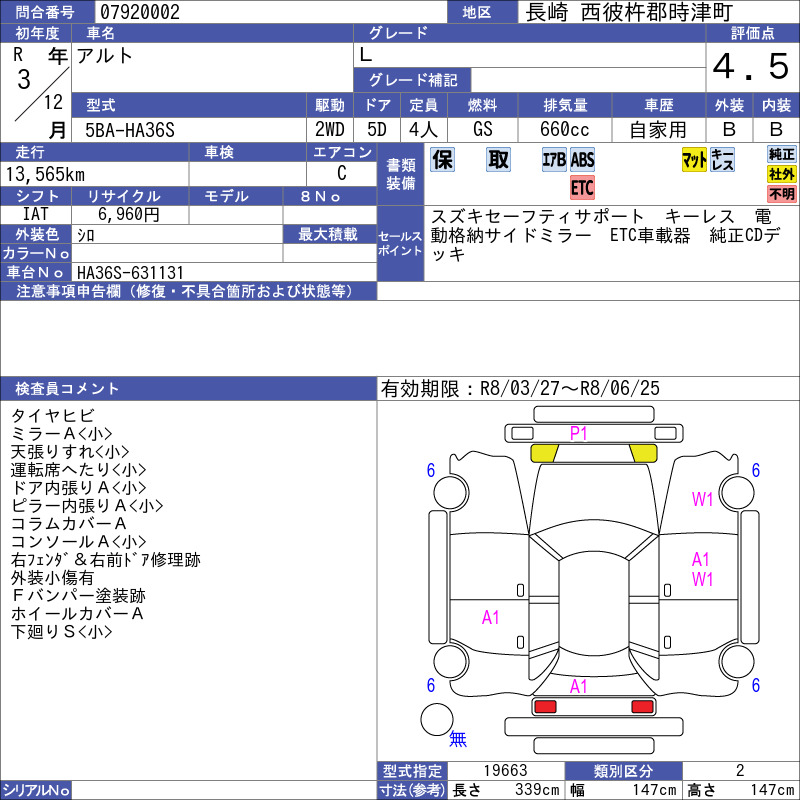This screenshot has width=800, height=800.
Task: Click the 保 warranty book icon
Action: [444, 160]
